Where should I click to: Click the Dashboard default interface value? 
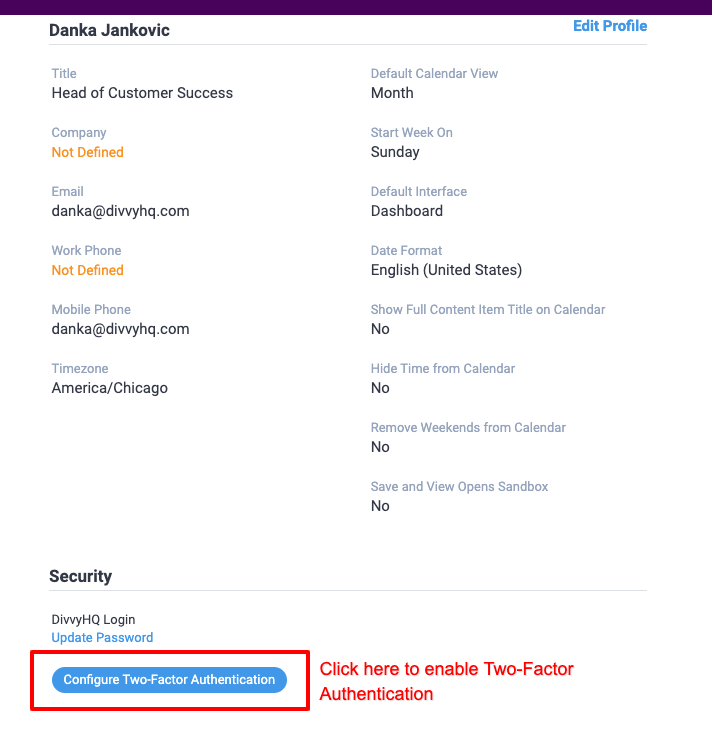pyautogui.click(x=407, y=211)
